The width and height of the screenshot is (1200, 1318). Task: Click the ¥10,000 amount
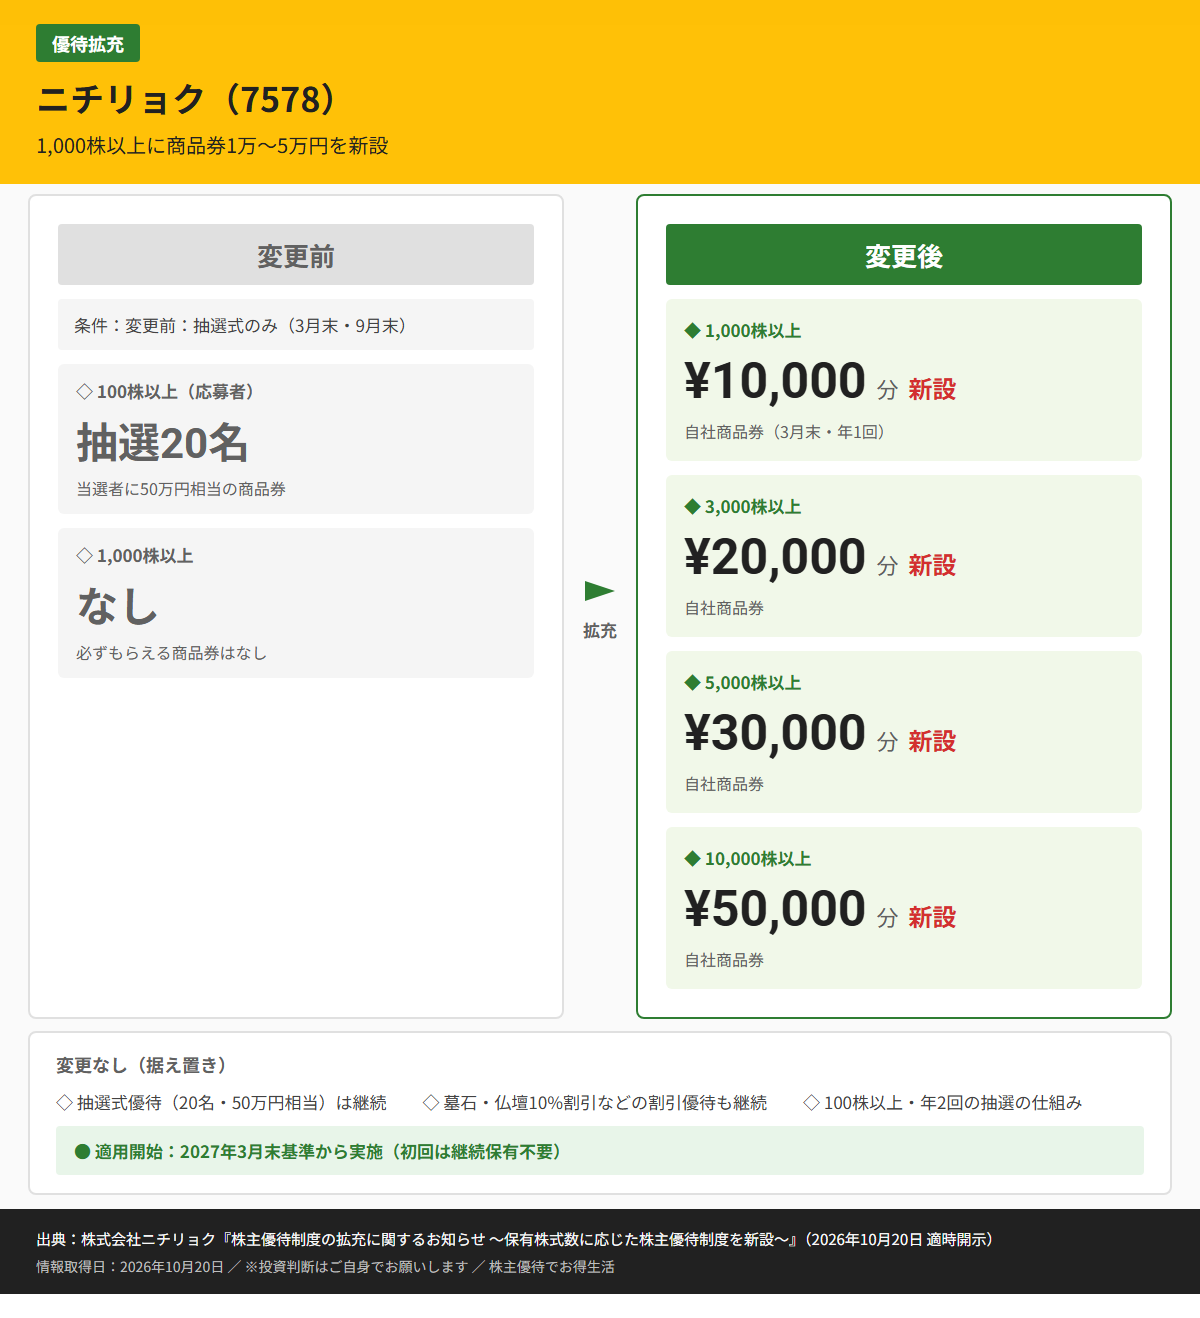(775, 381)
